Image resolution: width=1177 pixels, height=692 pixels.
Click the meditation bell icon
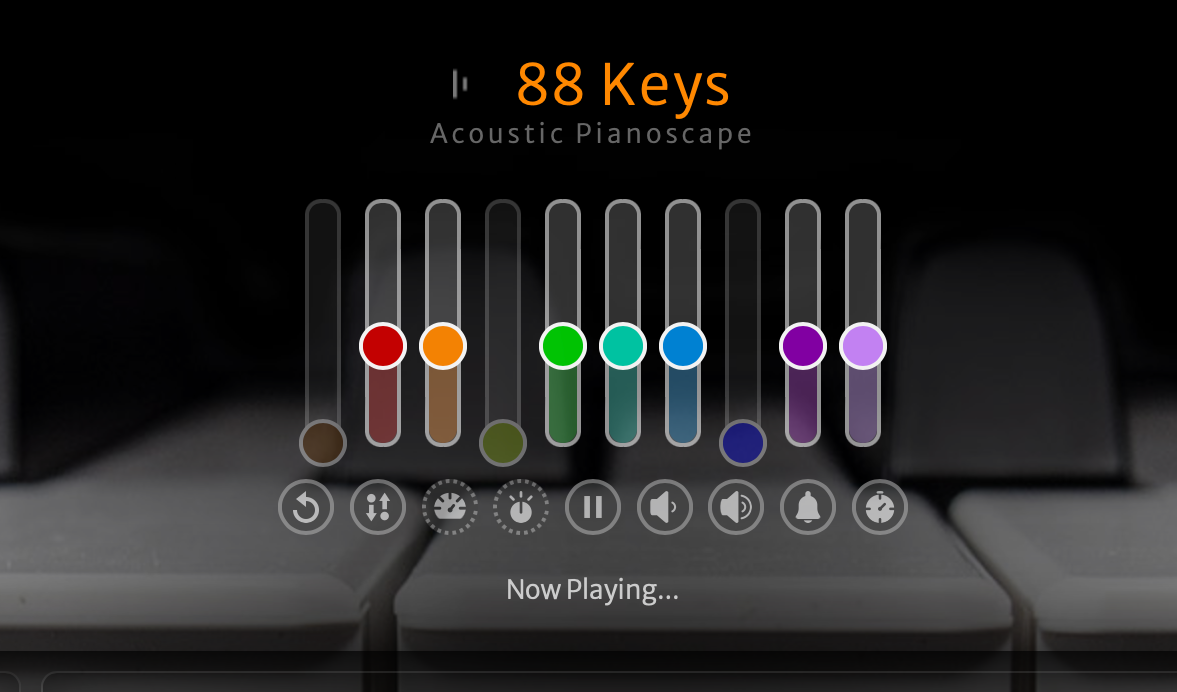pyautogui.click(x=808, y=507)
